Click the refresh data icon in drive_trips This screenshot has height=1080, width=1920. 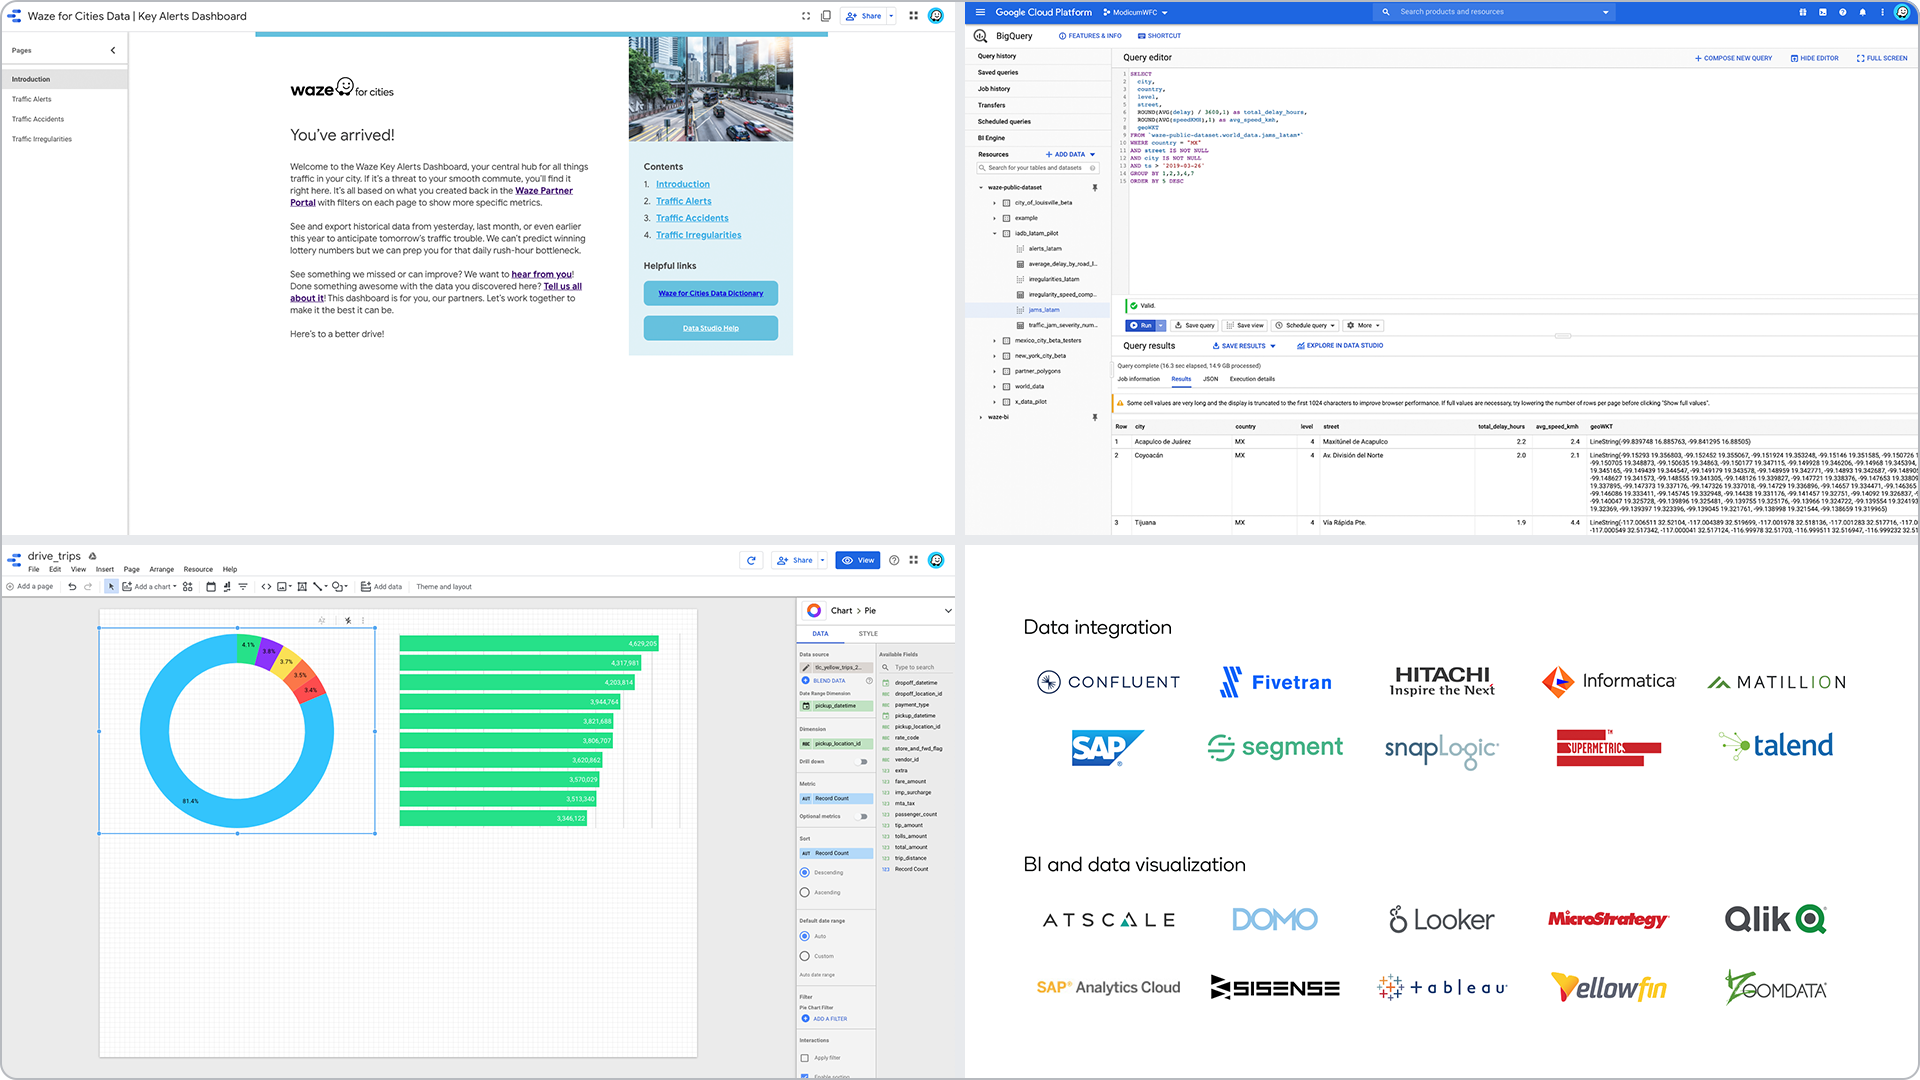pos(751,560)
